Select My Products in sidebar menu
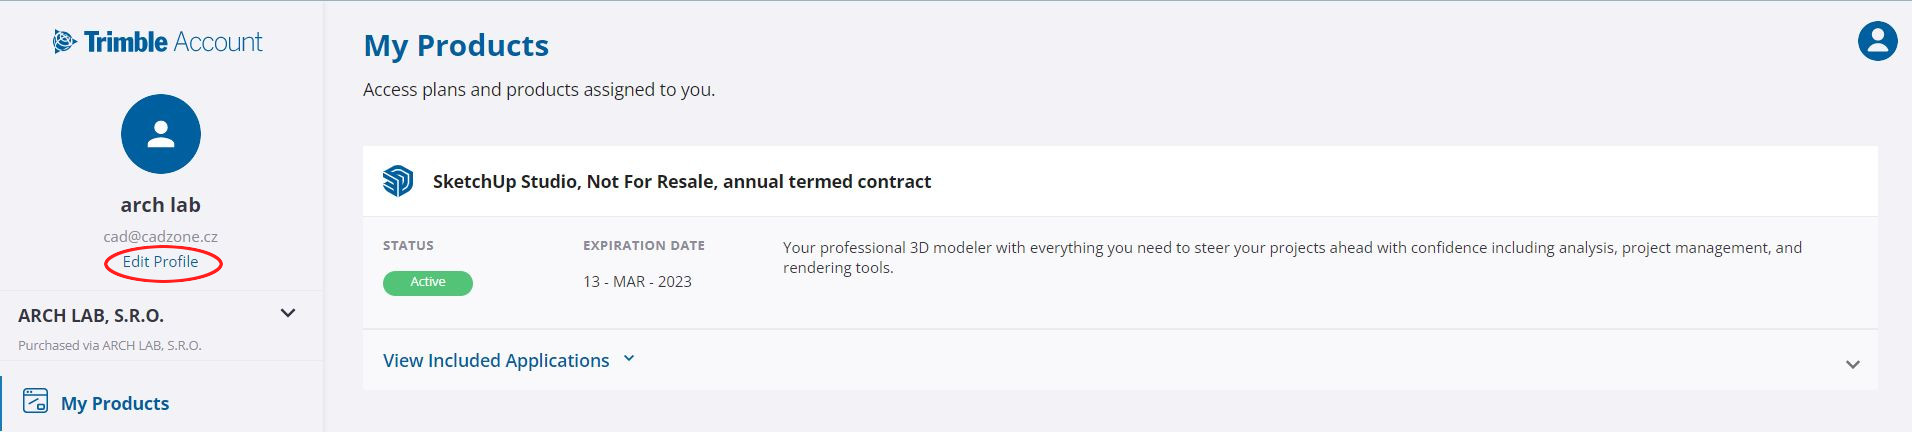This screenshot has height=432, width=1912. (x=115, y=403)
